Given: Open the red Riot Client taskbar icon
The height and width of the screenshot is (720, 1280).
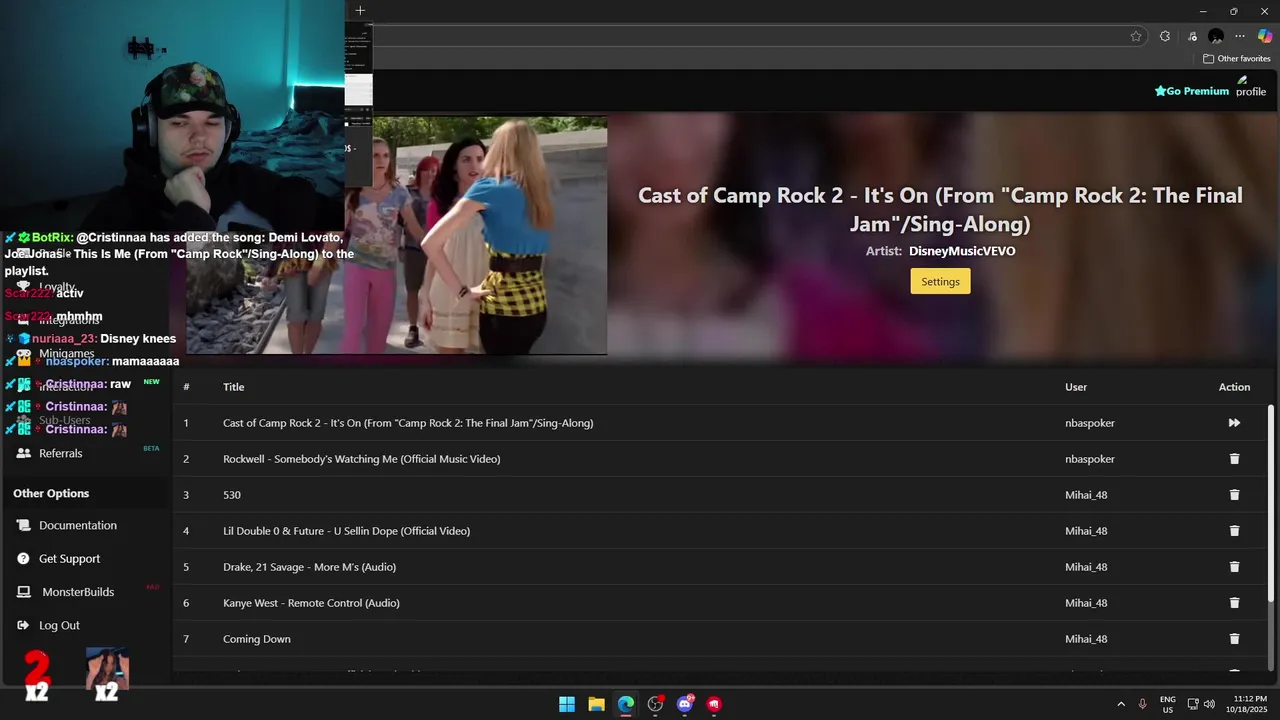Looking at the screenshot, I should coord(714,704).
